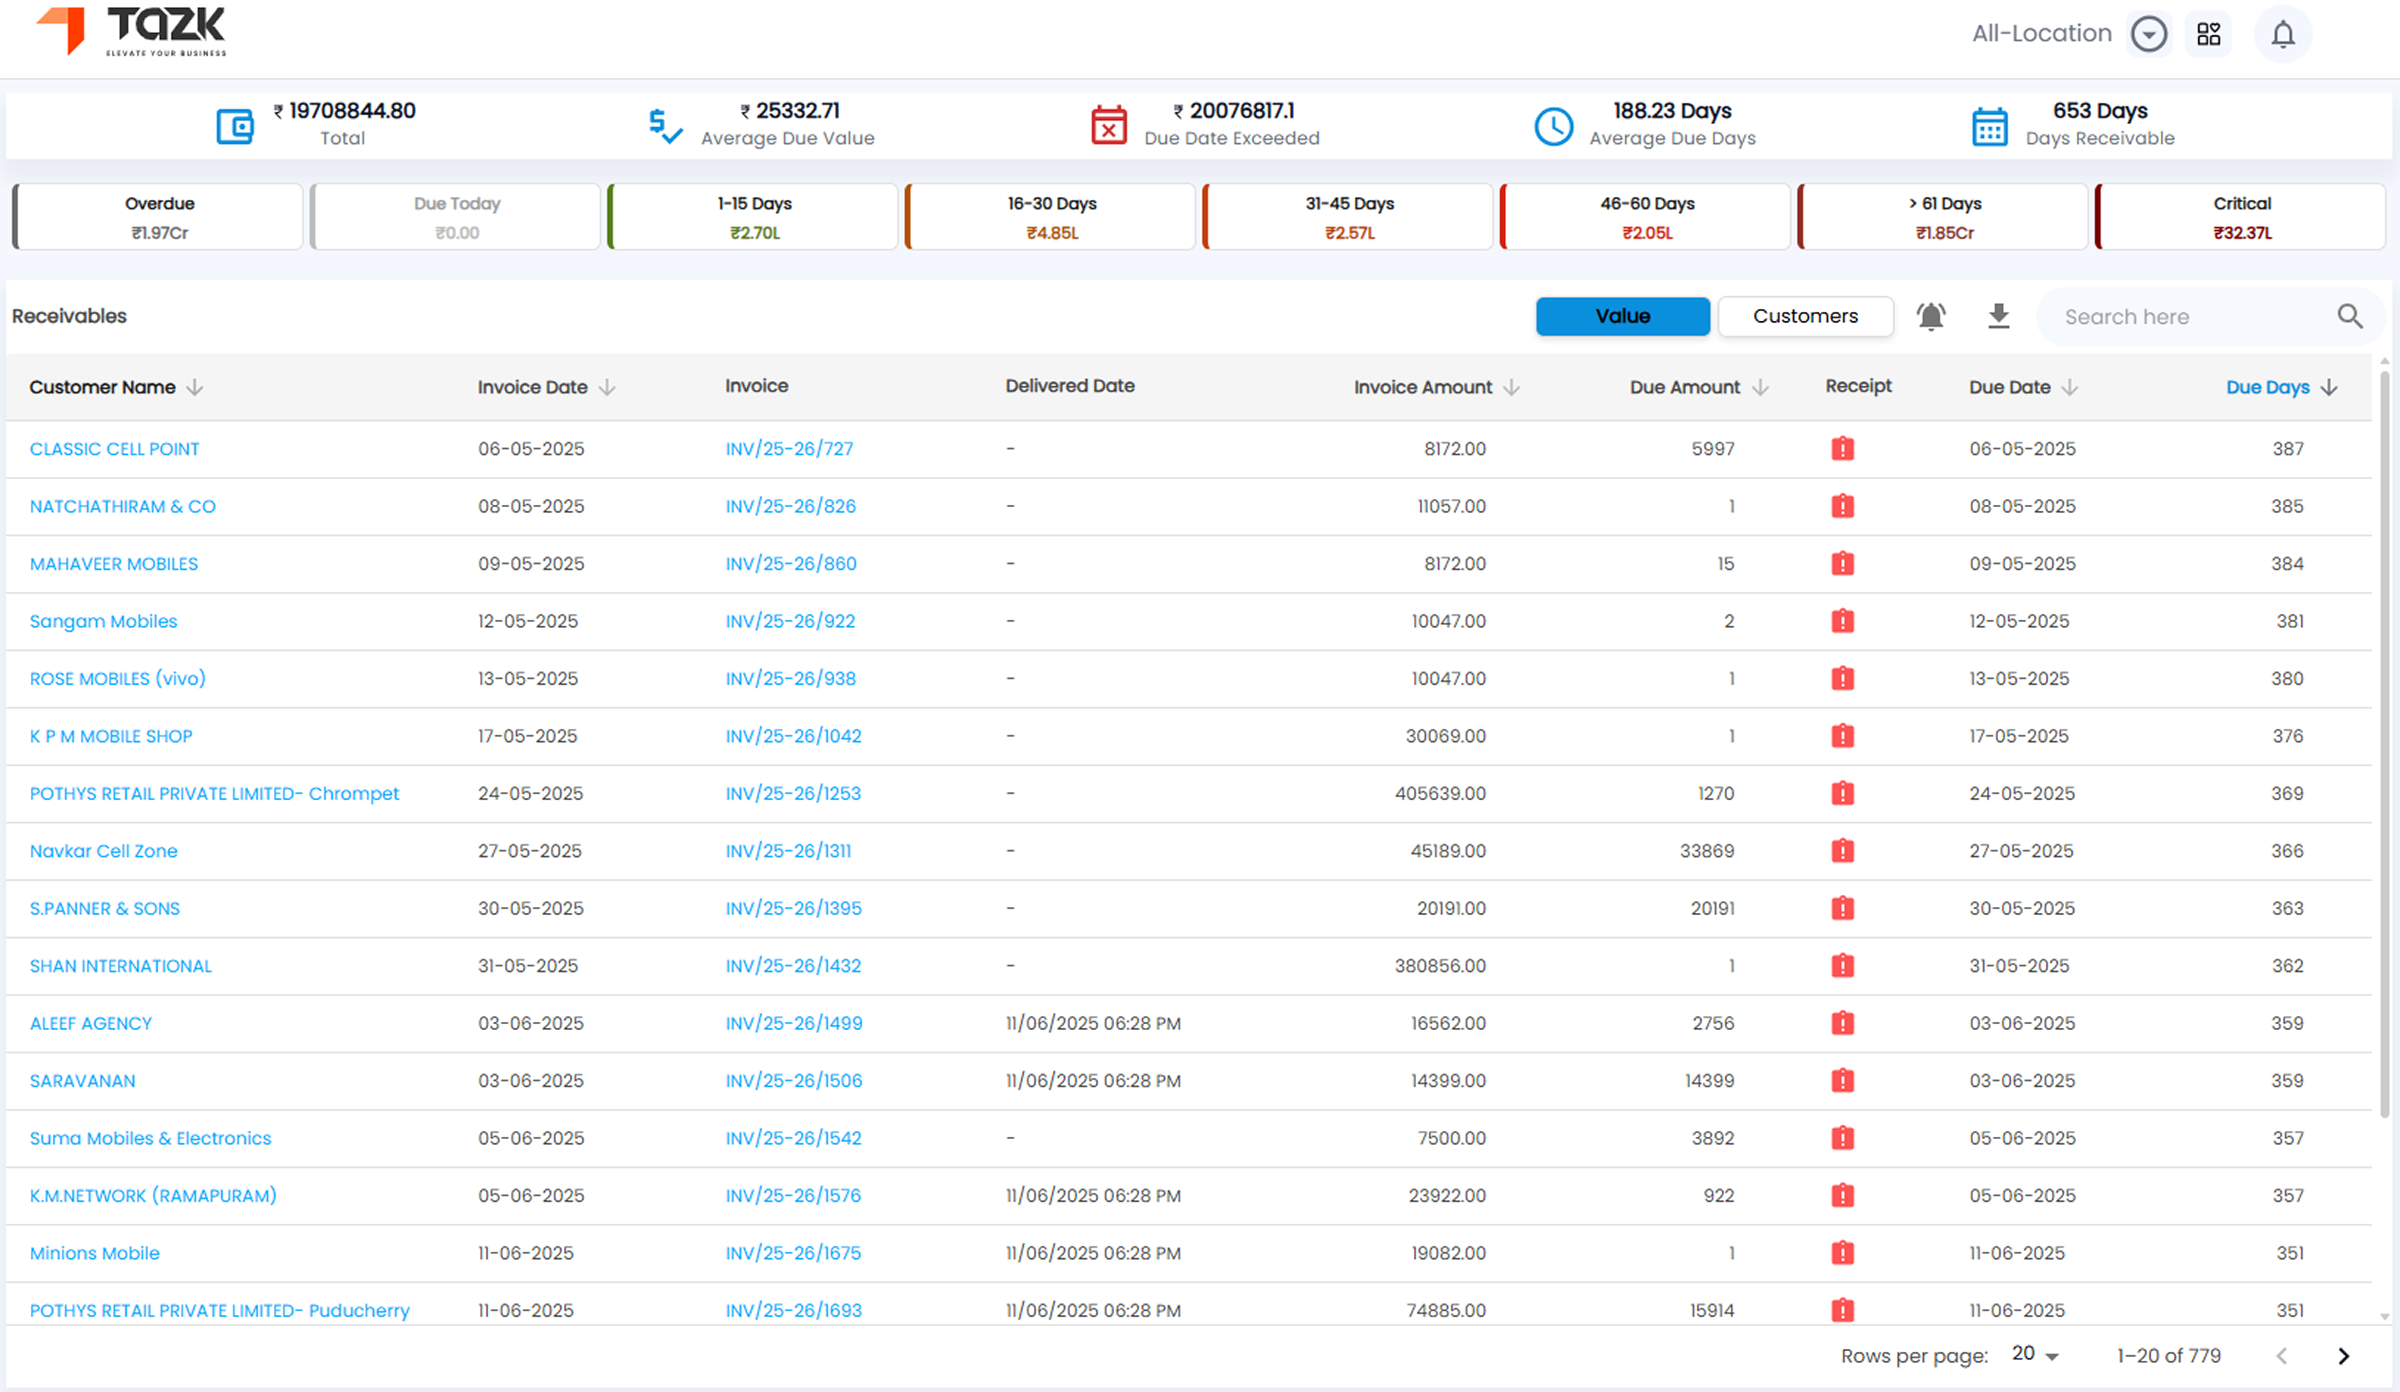Click the Tazk logo
The height and width of the screenshot is (1392, 2400).
[x=131, y=30]
